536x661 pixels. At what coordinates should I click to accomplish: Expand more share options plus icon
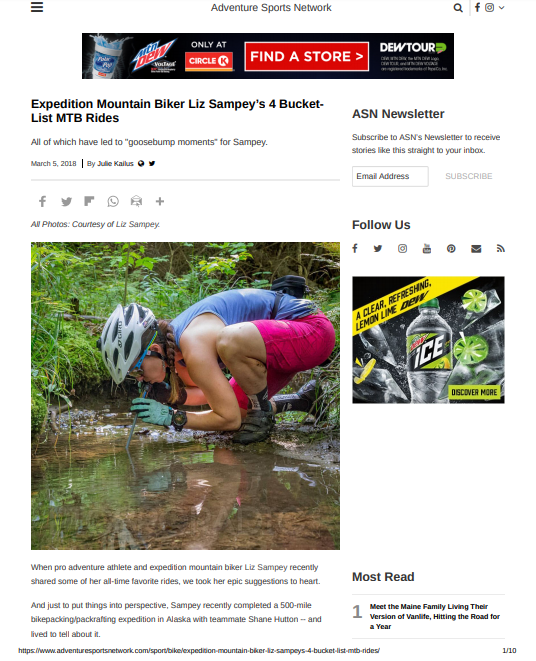pos(159,201)
